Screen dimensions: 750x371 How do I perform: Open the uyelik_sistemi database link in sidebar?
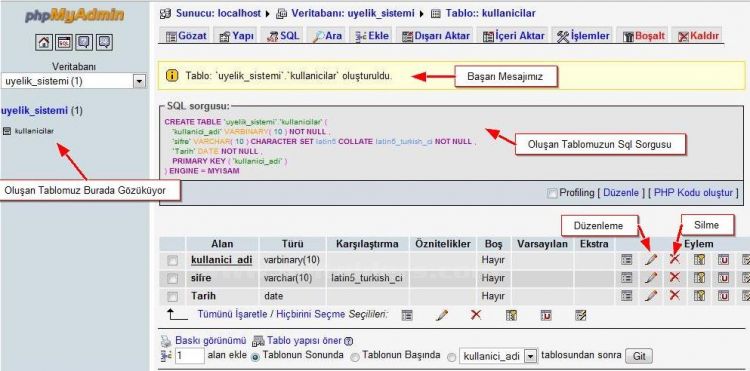coord(34,111)
